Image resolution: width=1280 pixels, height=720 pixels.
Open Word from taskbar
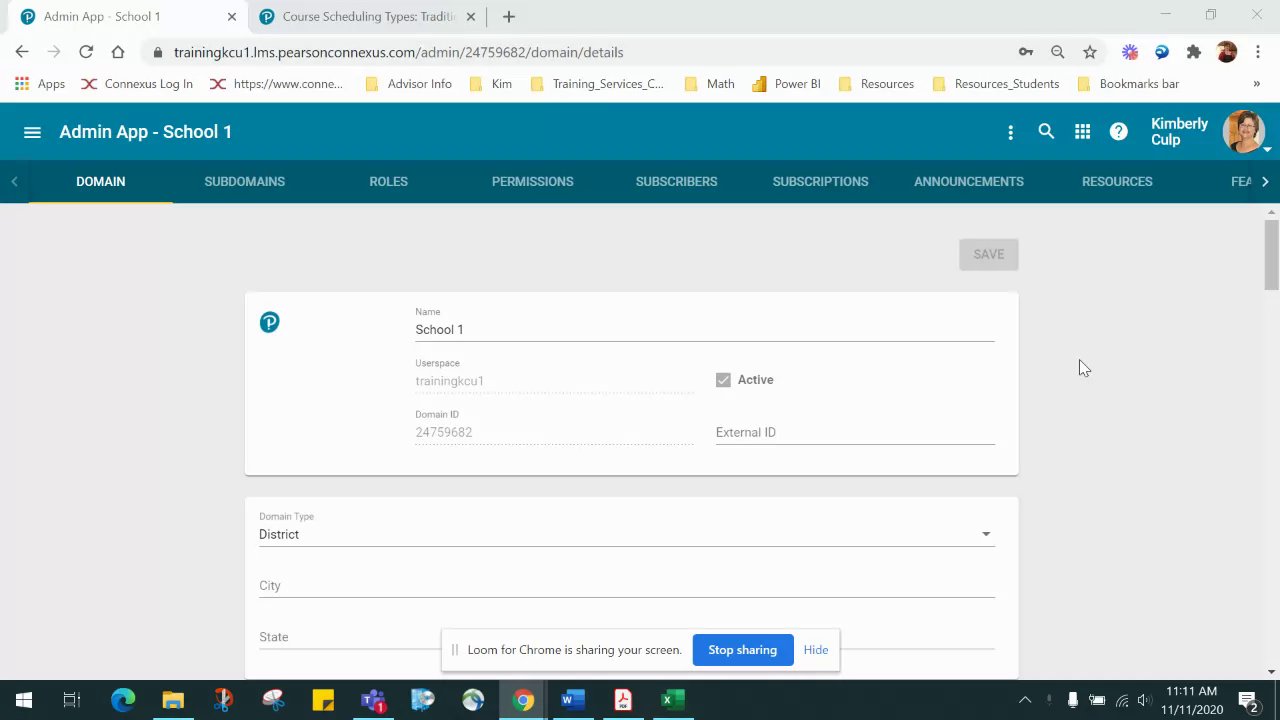573,700
